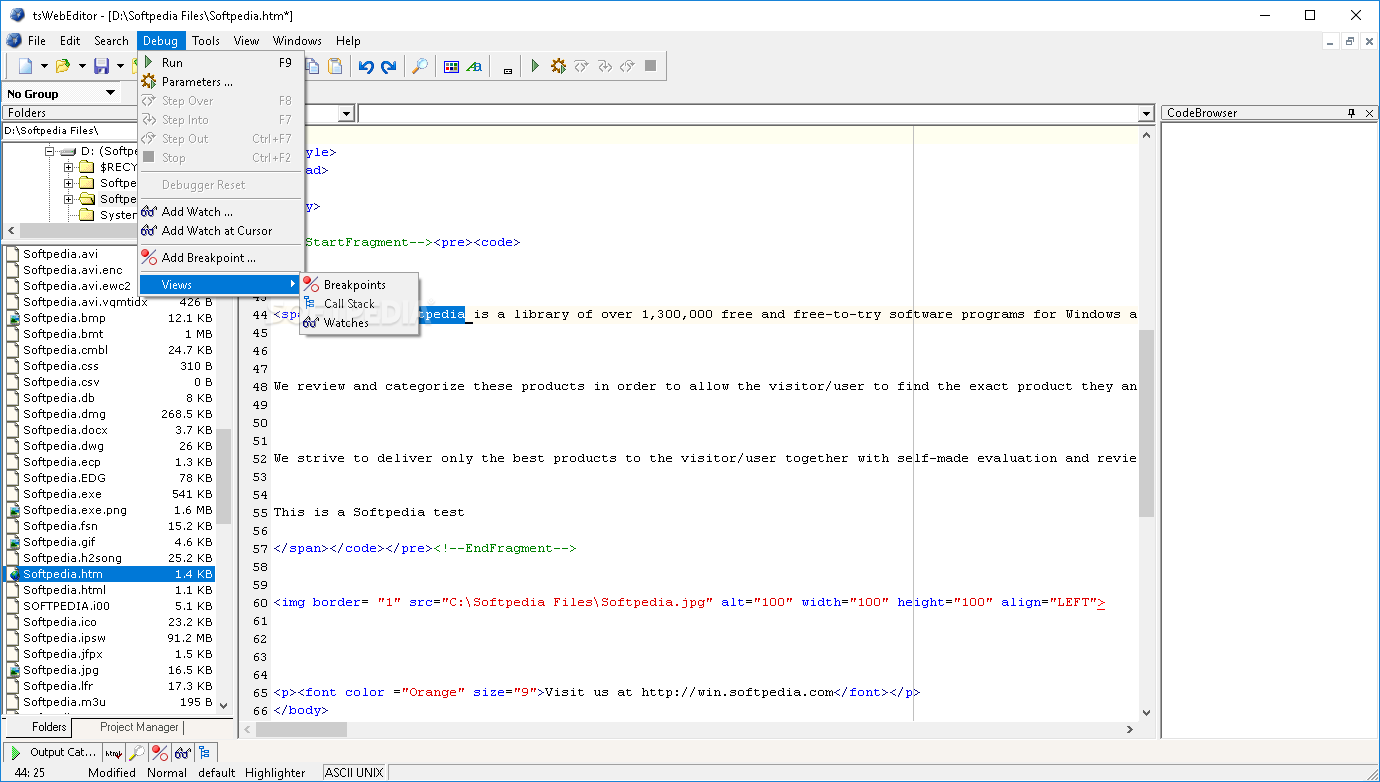Open the Tools menu
Viewport: 1380px width, 782px height.
click(206, 41)
